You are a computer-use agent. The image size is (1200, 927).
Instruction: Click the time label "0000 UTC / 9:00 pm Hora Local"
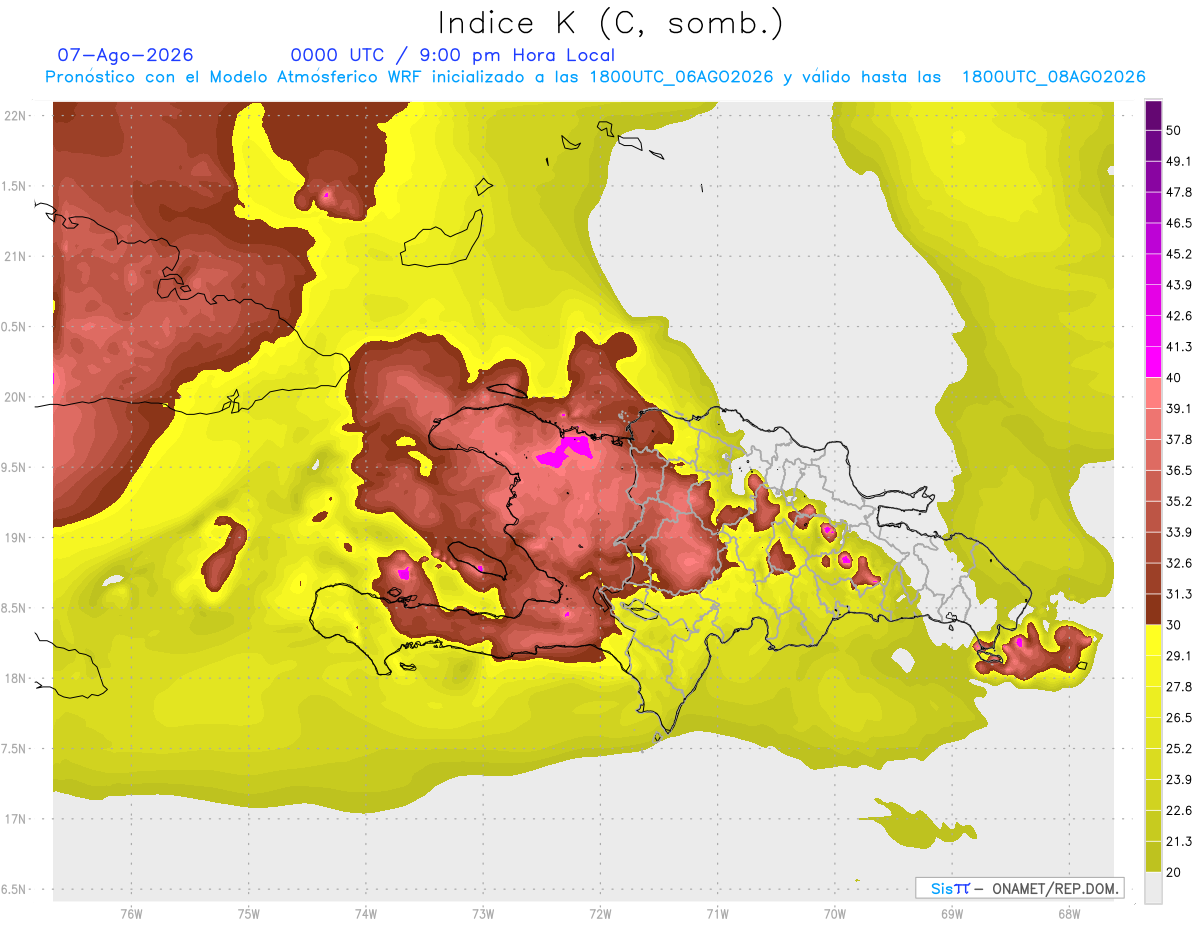coord(453,55)
